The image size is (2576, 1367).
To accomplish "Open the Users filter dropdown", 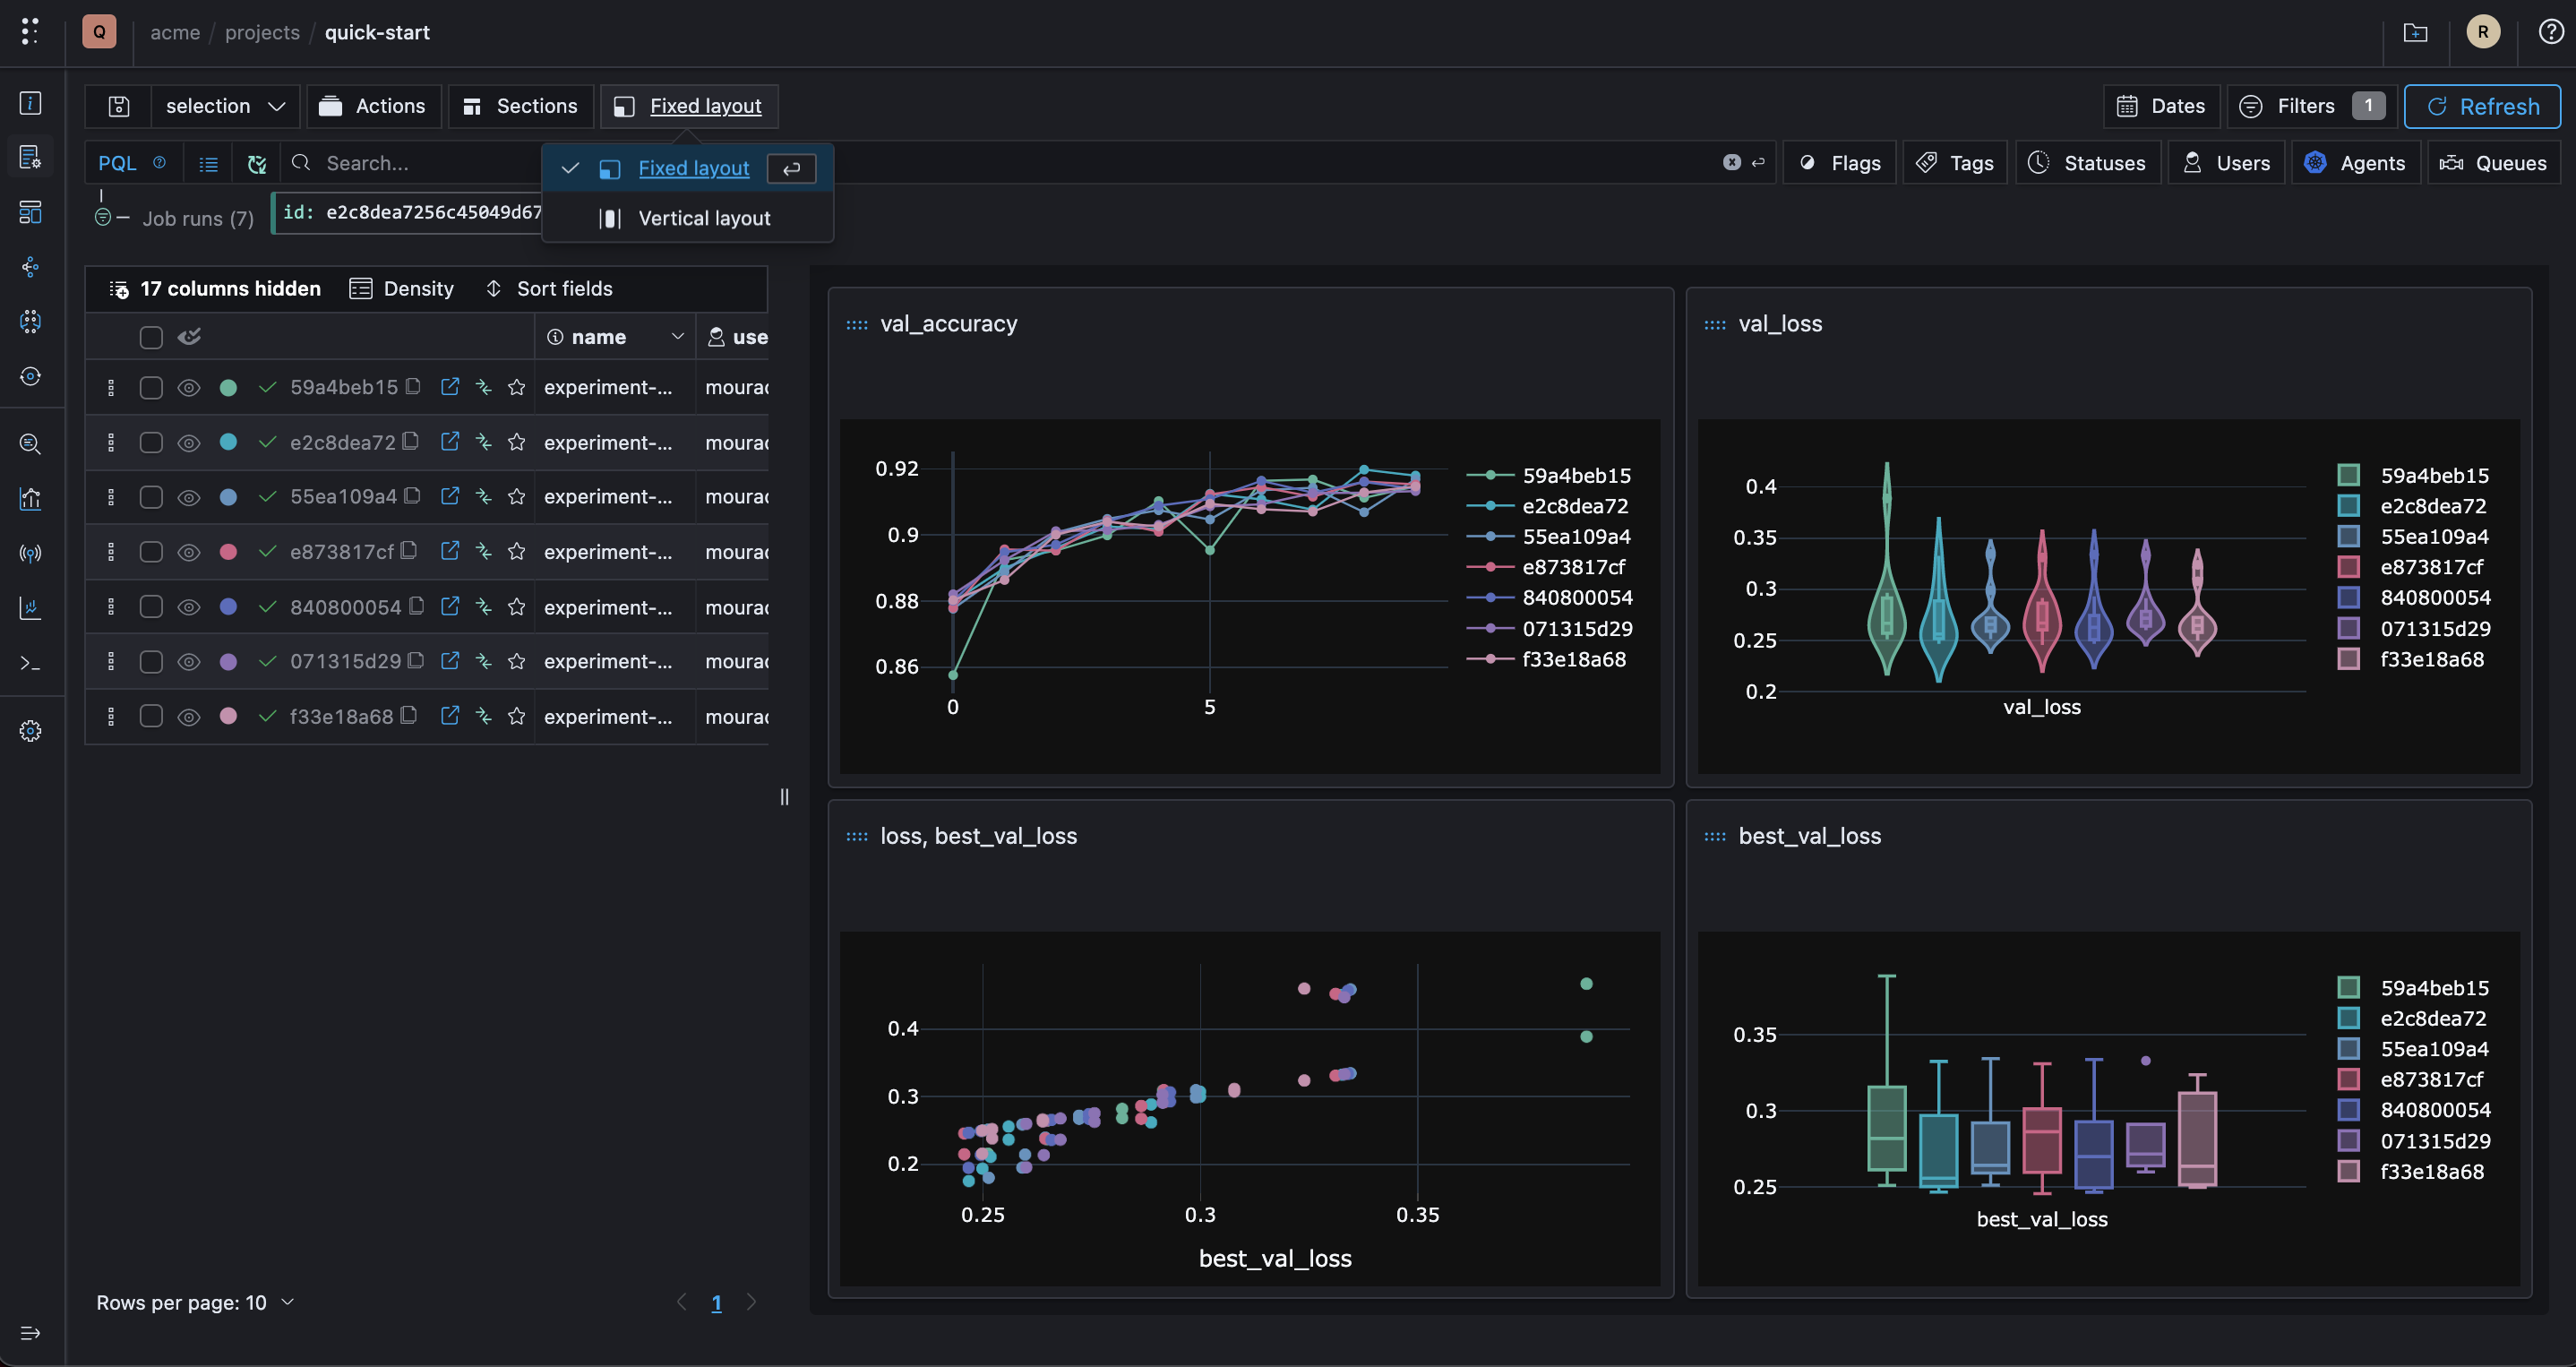I will (2227, 163).
